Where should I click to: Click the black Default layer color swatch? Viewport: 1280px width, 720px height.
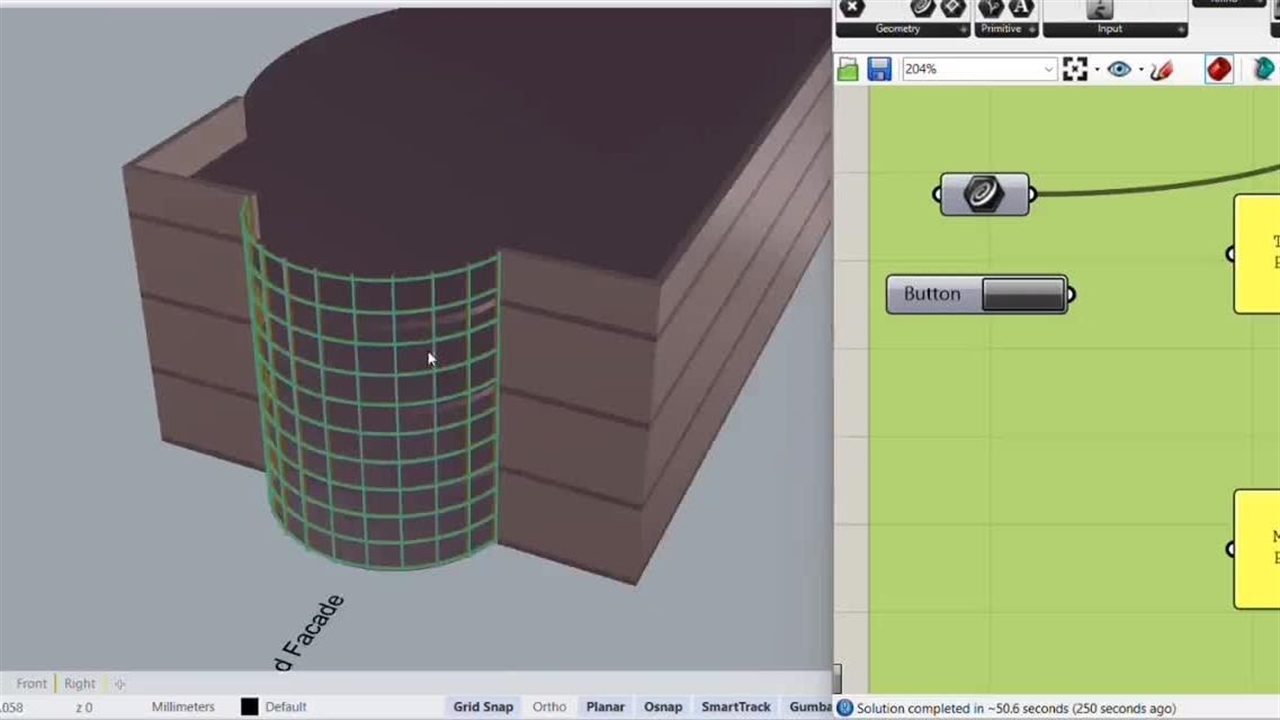click(x=250, y=707)
